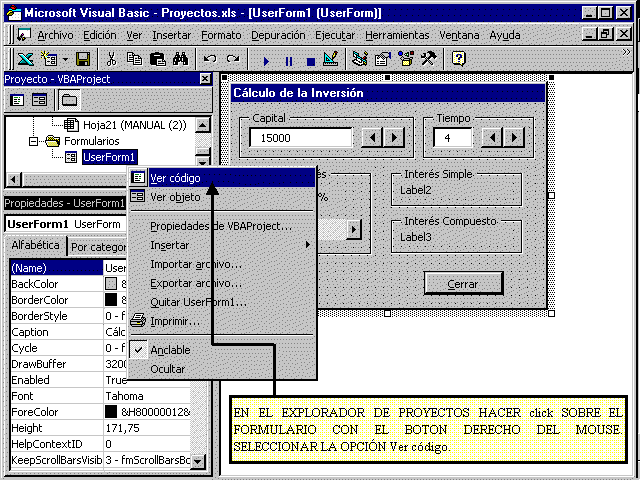This screenshot has height=480, width=640.
Task: Click the Redo toolbar icon
Action: pyautogui.click(x=233, y=60)
